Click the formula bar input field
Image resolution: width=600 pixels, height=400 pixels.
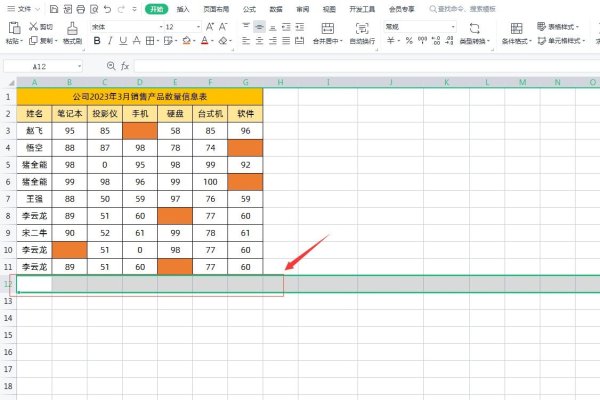367,66
